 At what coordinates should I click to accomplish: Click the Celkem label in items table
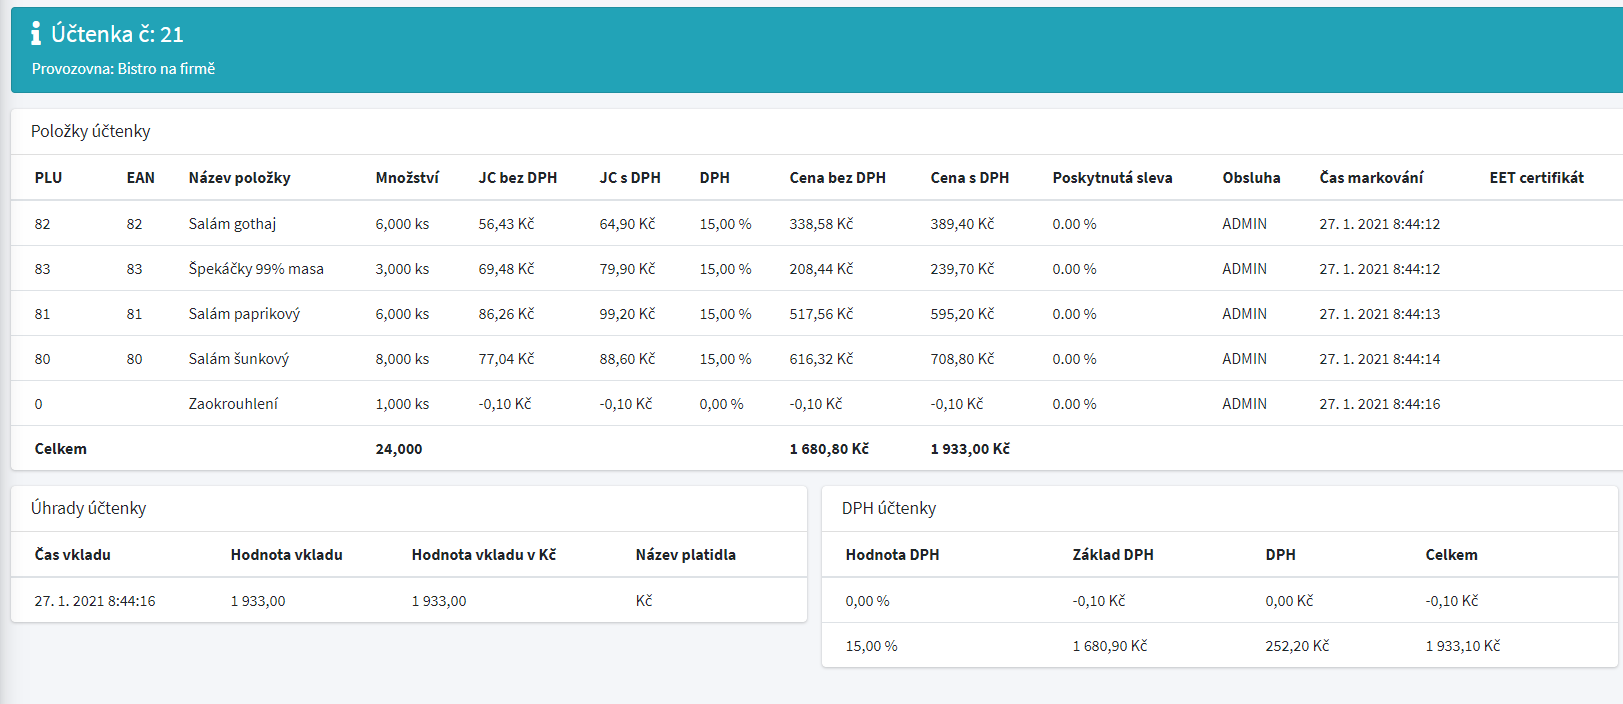click(x=60, y=449)
